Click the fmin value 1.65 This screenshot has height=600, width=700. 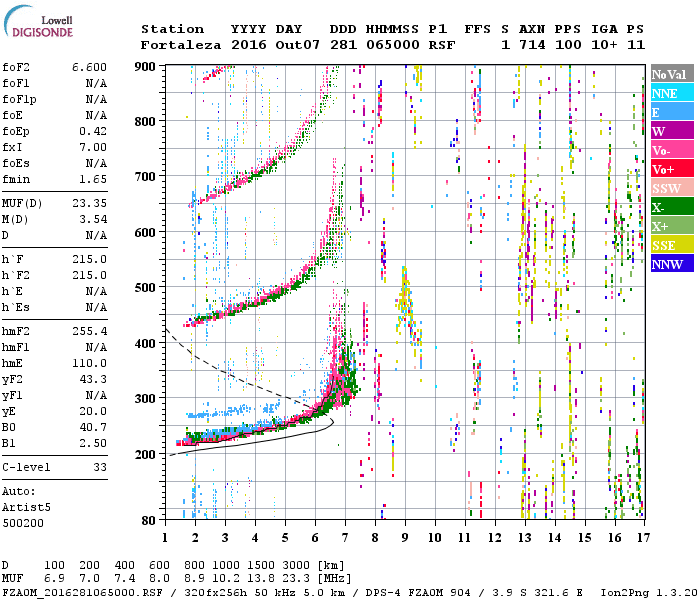(93, 179)
